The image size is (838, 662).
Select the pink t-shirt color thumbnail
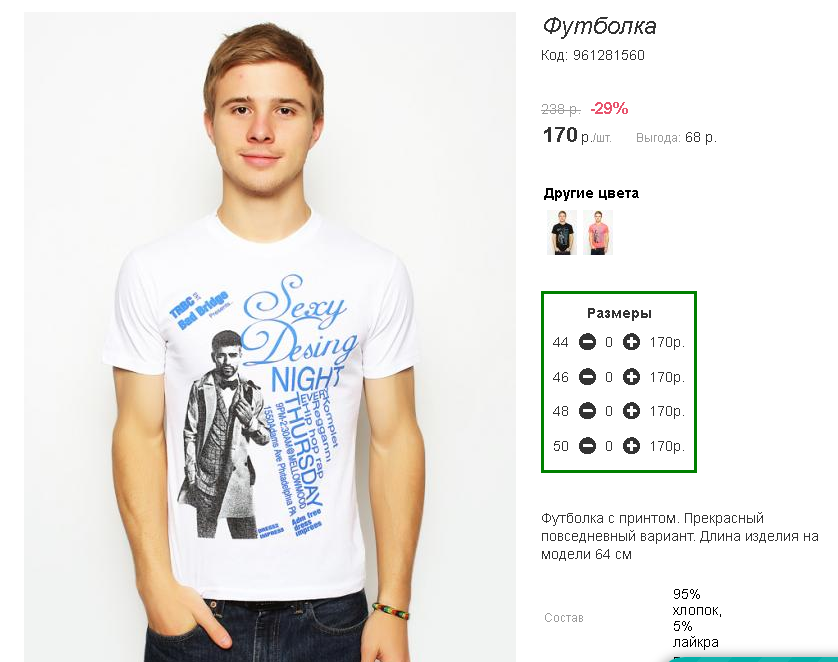pyautogui.click(x=598, y=232)
